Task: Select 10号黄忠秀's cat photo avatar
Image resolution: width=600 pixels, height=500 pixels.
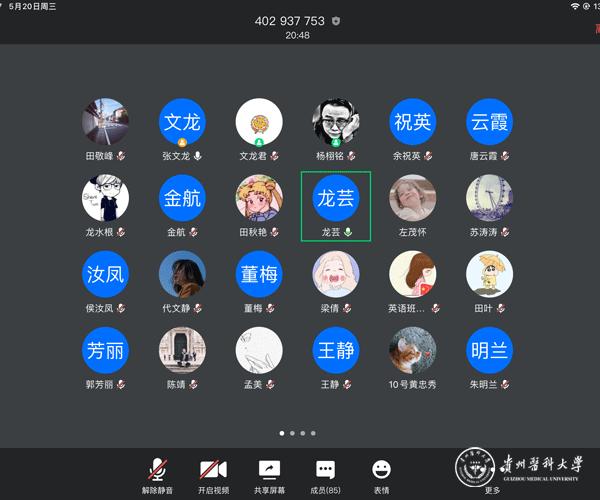Action: [x=413, y=350]
